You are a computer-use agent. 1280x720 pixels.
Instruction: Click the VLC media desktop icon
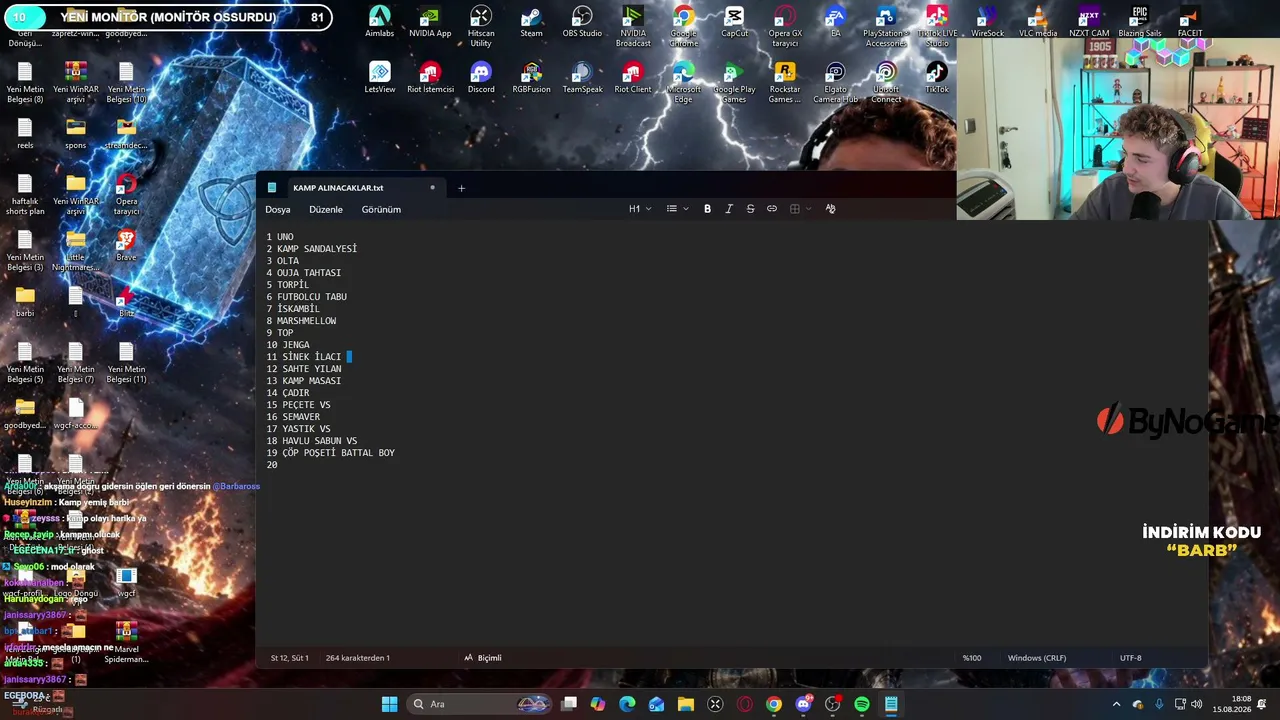click(1038, 22)
